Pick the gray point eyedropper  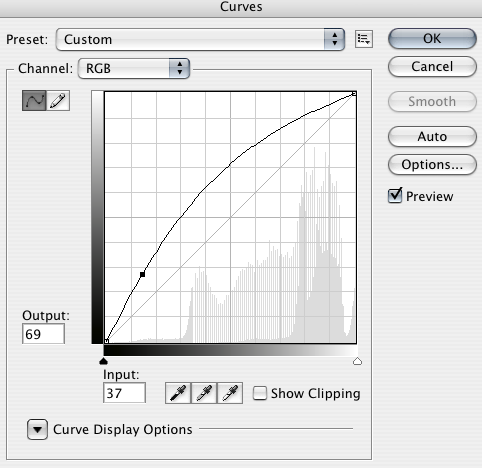point(204,393)
